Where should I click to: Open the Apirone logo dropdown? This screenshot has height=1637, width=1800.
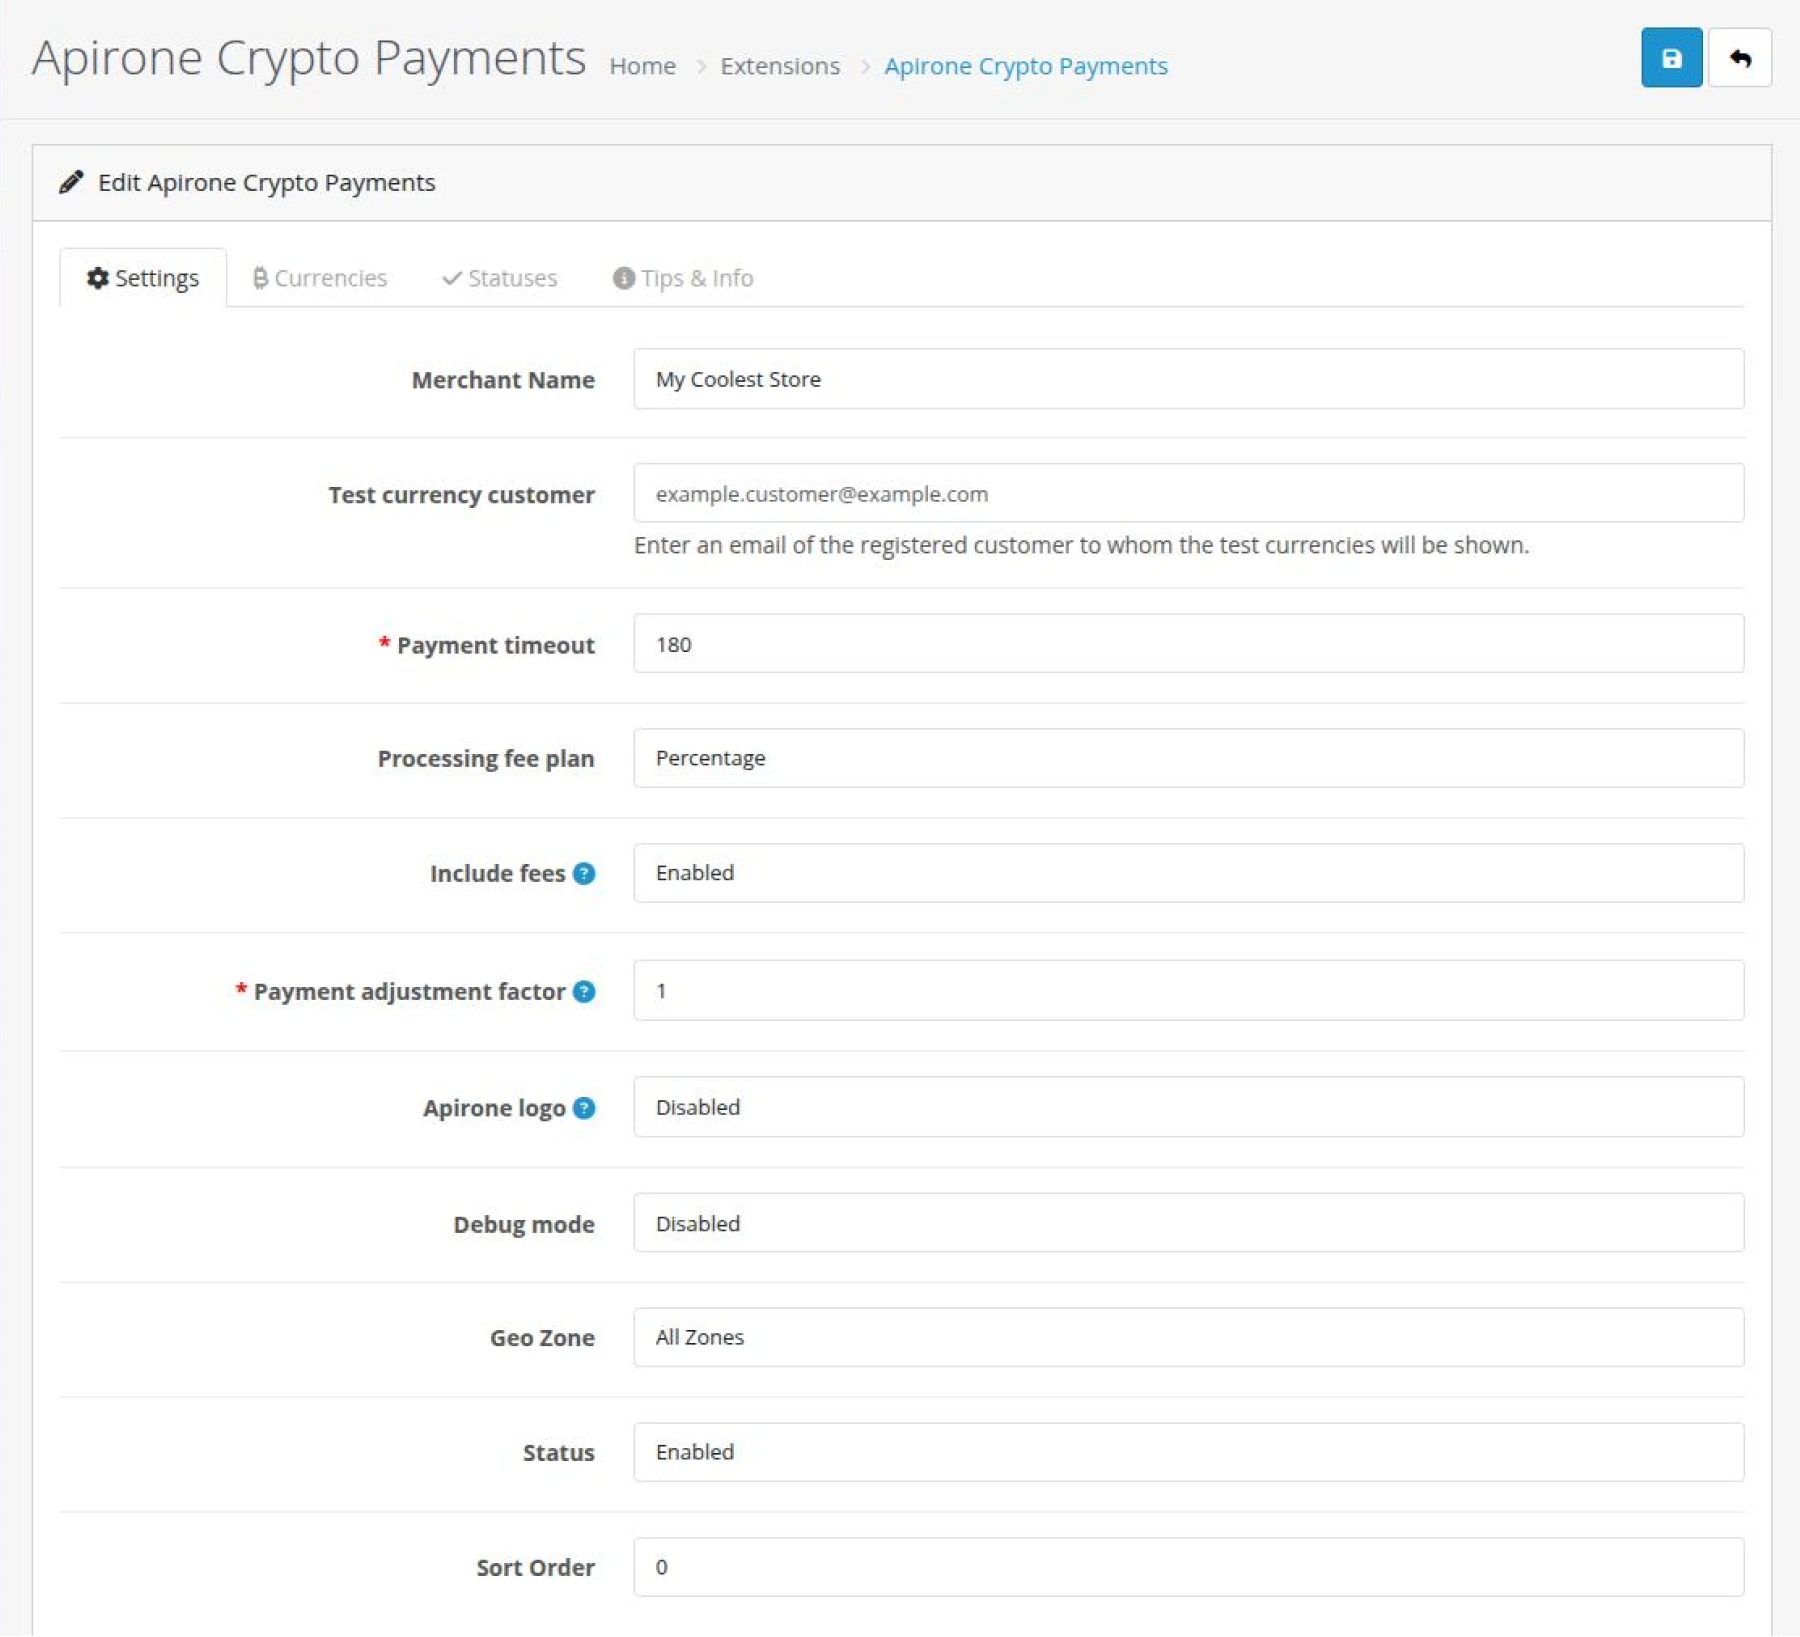coord(1189,1107)
